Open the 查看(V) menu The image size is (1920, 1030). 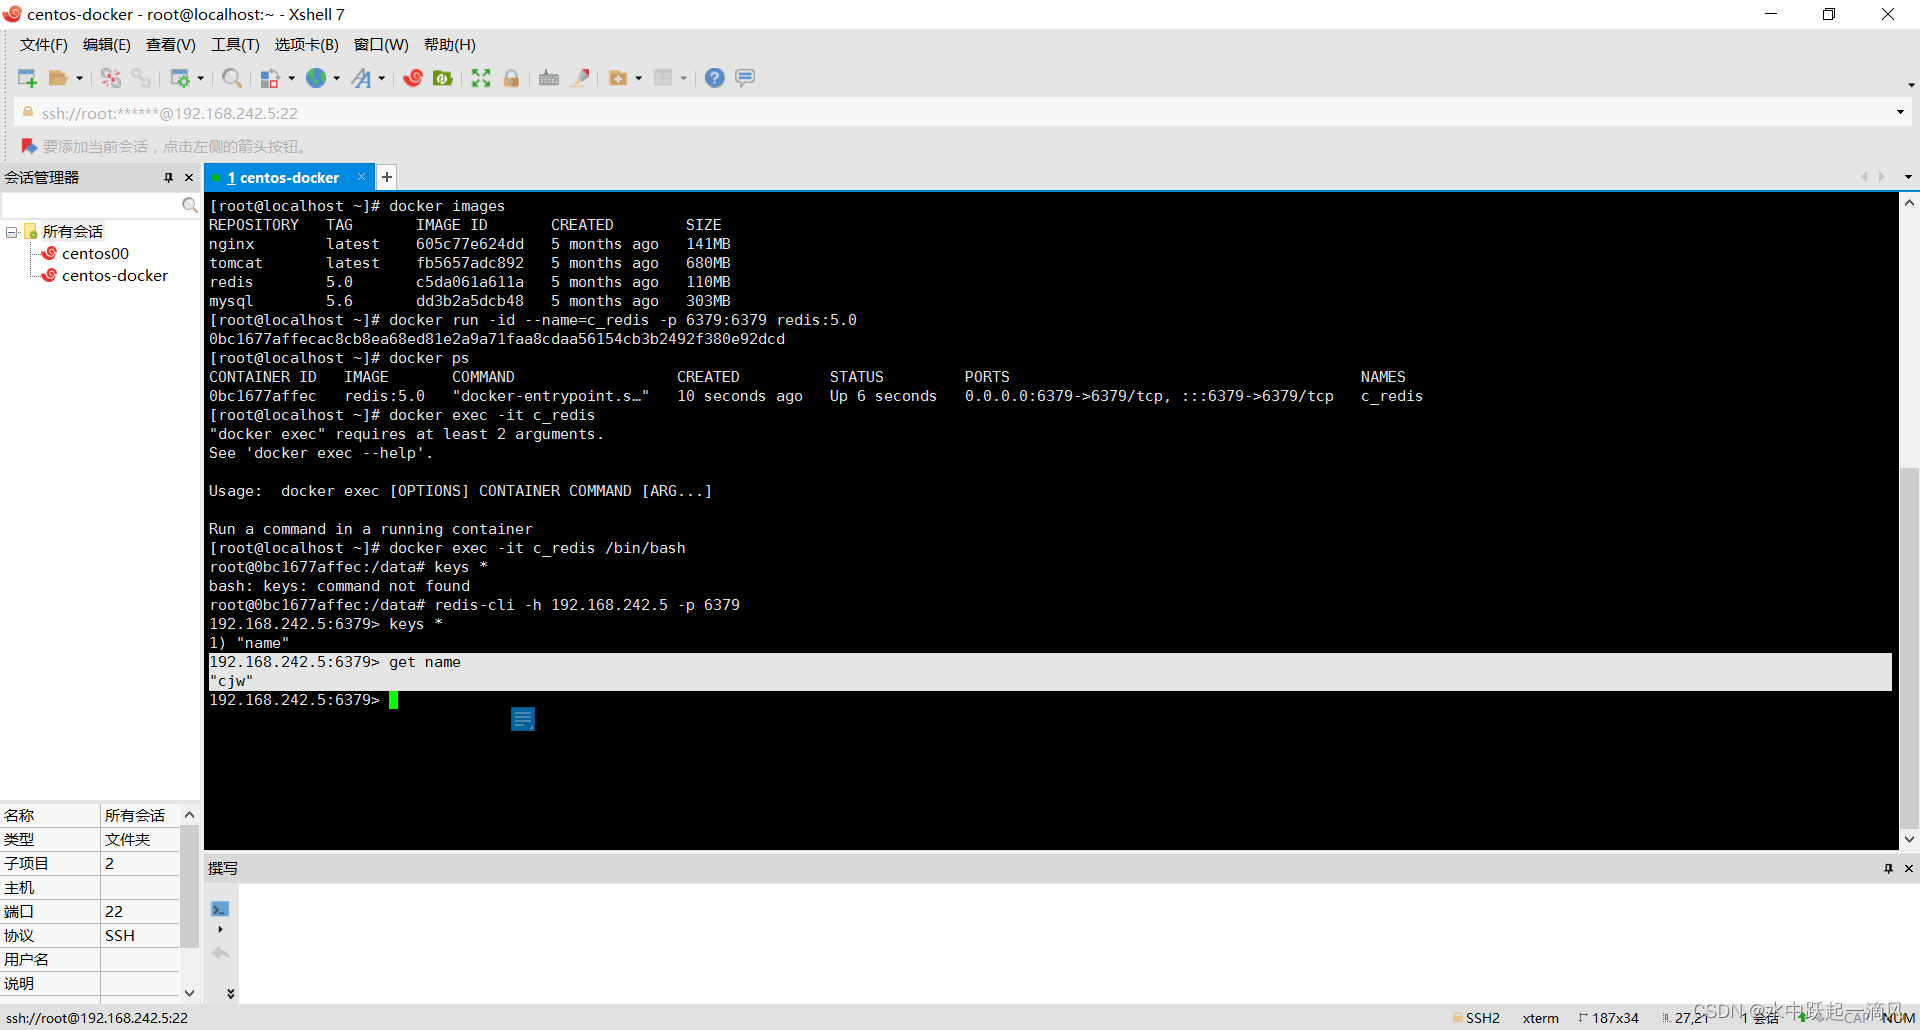click(x=171, y=45)
